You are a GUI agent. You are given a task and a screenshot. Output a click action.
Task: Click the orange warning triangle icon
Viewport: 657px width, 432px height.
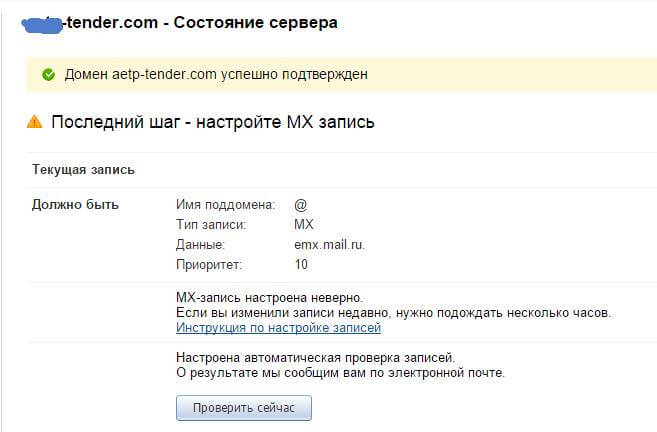(35, 122)
